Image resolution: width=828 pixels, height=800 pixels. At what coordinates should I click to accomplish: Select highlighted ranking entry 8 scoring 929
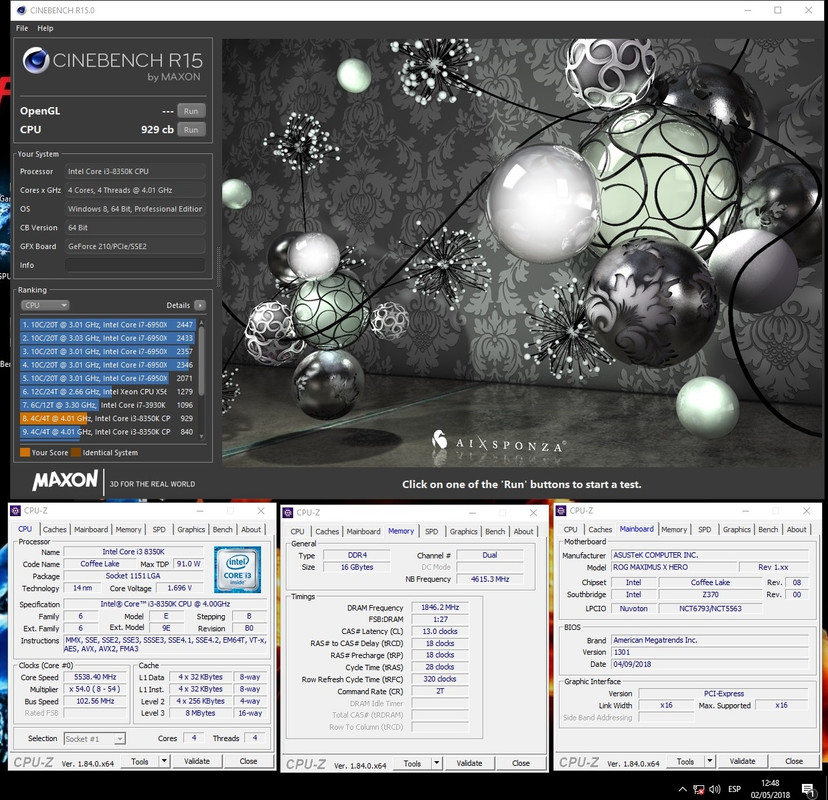point(108,418)
